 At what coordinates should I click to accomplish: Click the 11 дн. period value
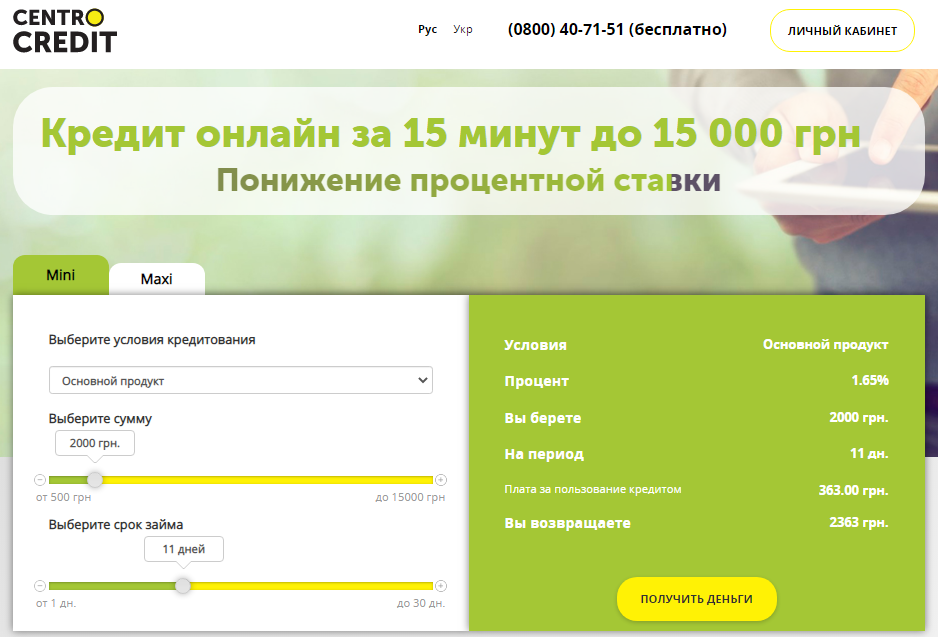pyautogui.click(x=869, y=453)
